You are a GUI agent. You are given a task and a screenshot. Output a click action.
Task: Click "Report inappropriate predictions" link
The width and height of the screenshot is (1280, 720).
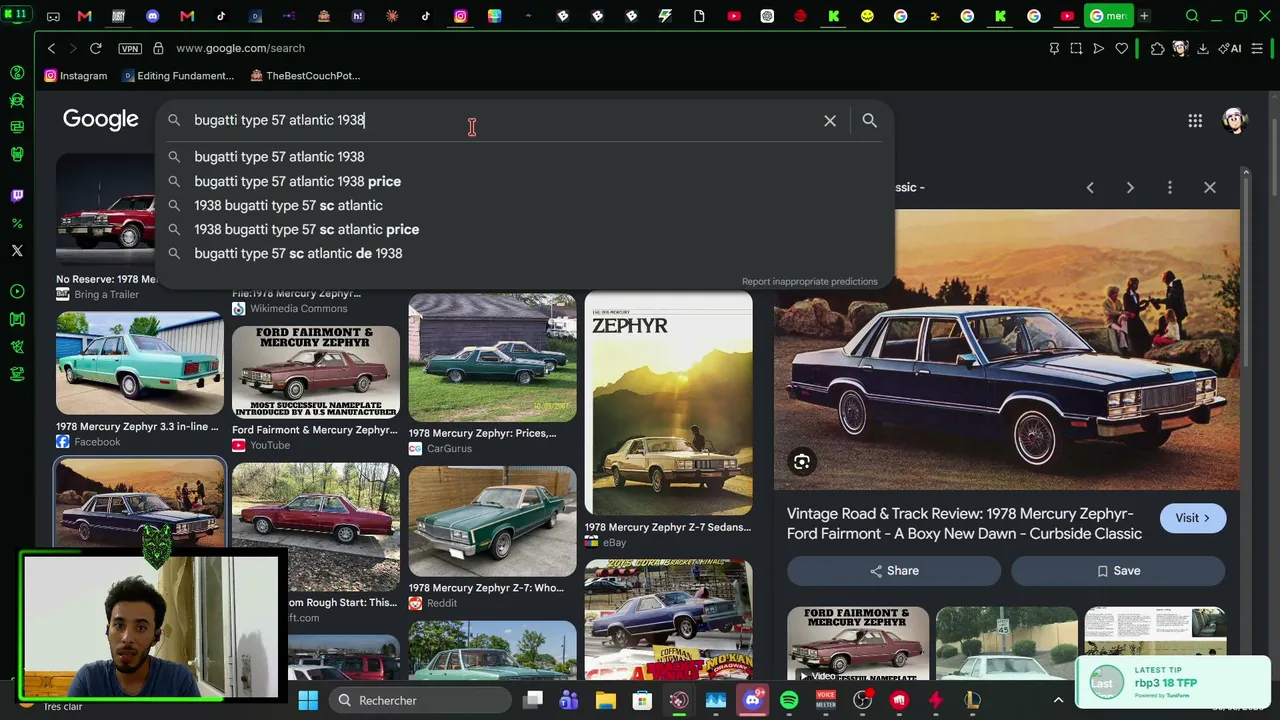point(810,281)
